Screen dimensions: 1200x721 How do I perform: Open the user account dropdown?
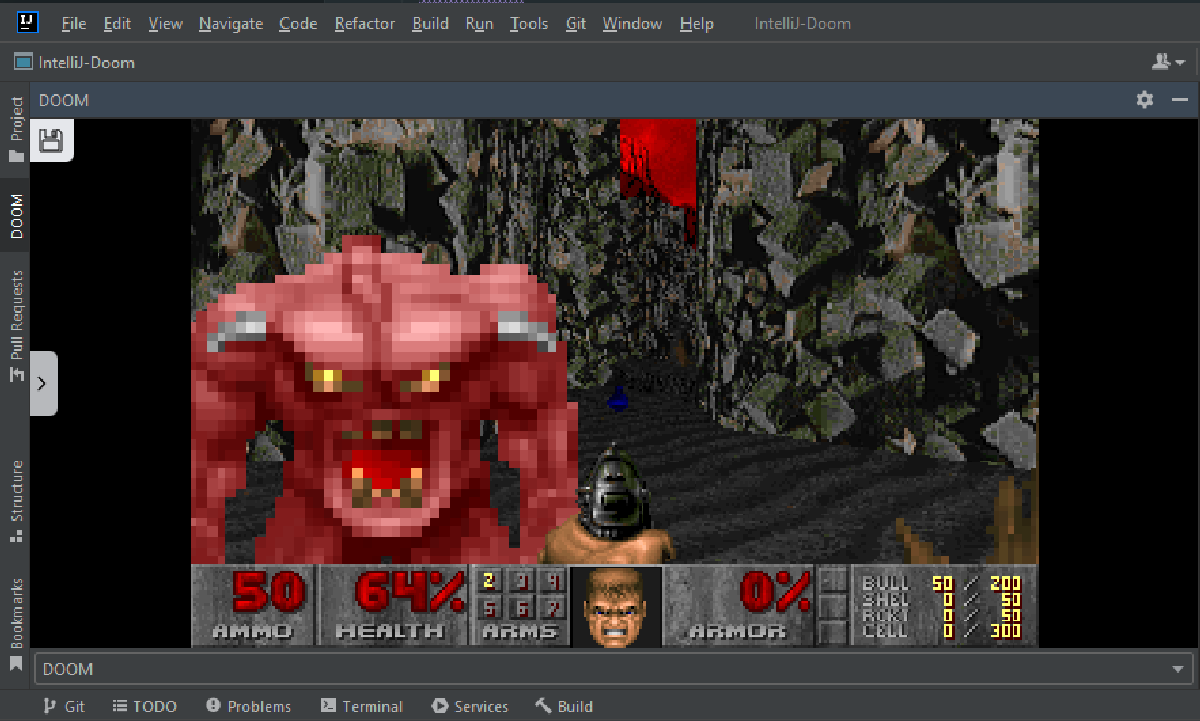pyautogui.click(x=1168, y=62)
